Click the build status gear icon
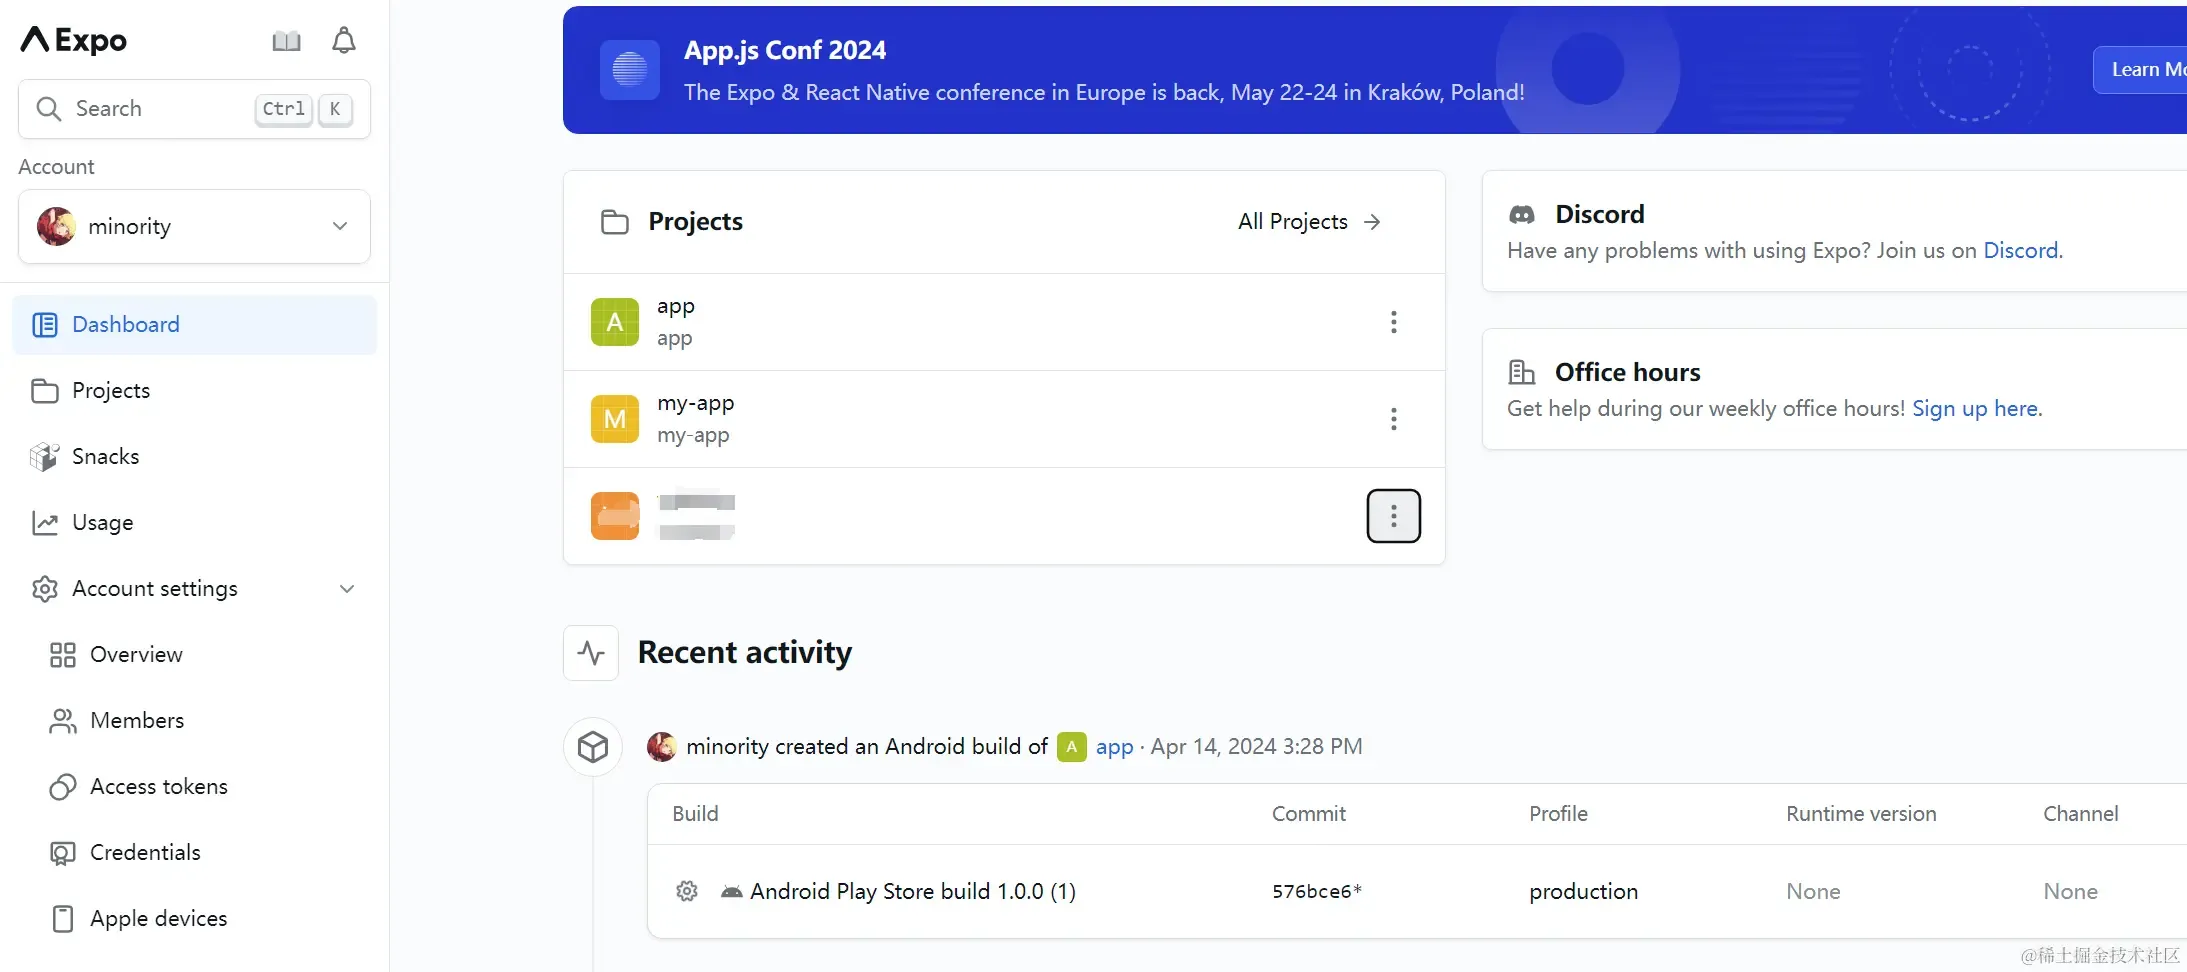 687,891
